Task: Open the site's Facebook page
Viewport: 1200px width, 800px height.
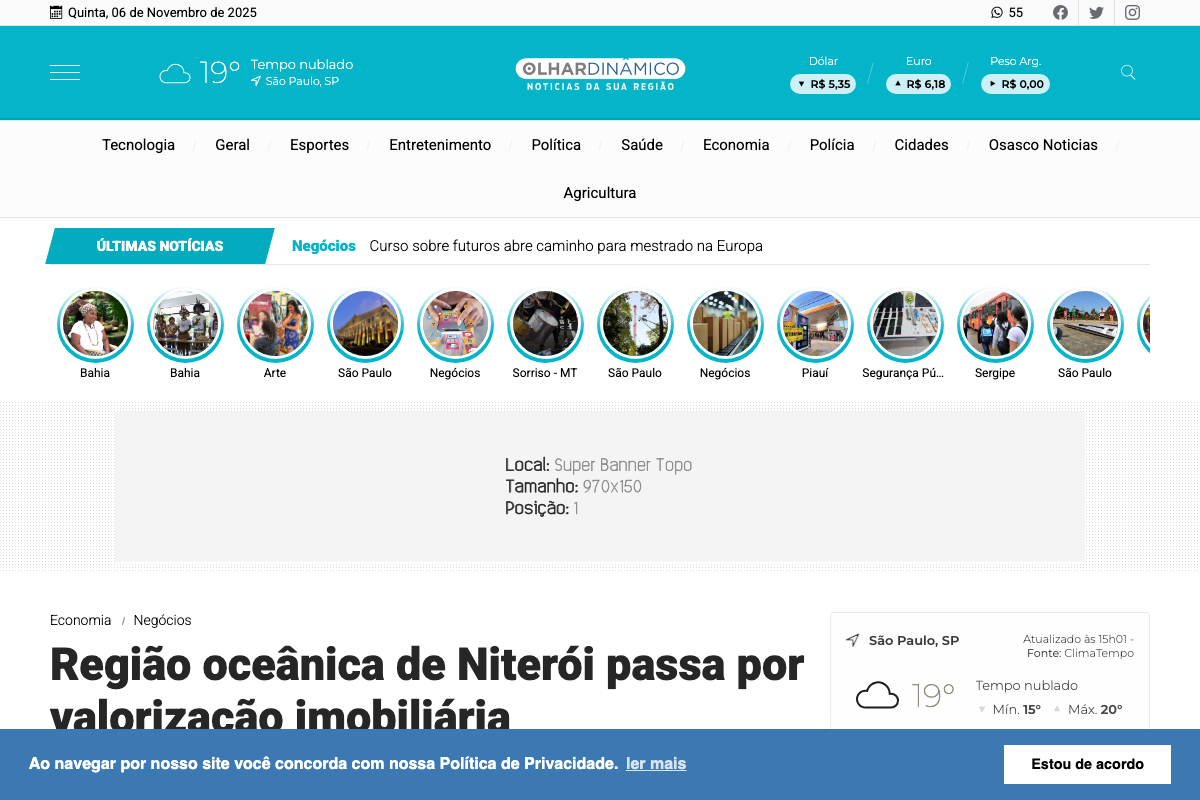Action: 1060,12
